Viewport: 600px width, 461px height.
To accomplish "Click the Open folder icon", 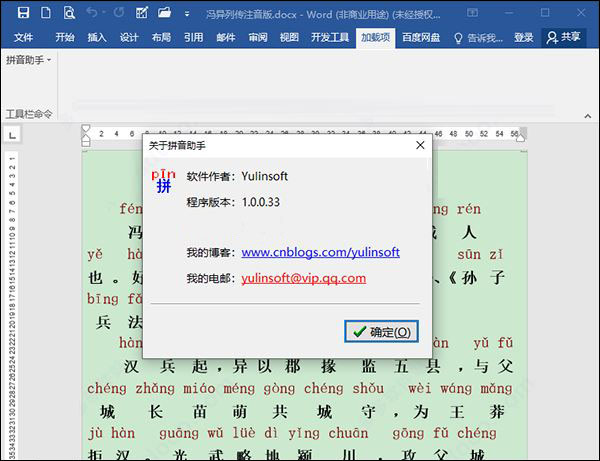I will click(165, 13).
